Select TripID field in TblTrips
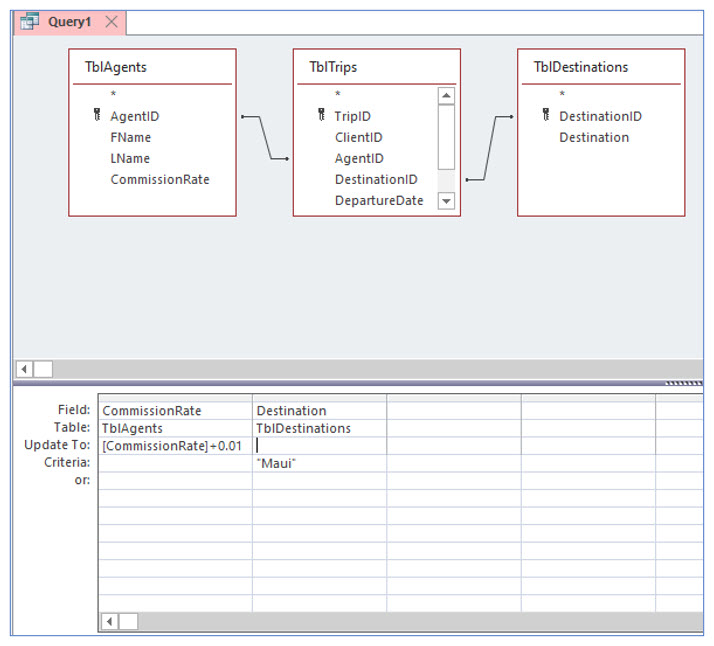This screenshot has width=714, height=646. click(353, 117)
